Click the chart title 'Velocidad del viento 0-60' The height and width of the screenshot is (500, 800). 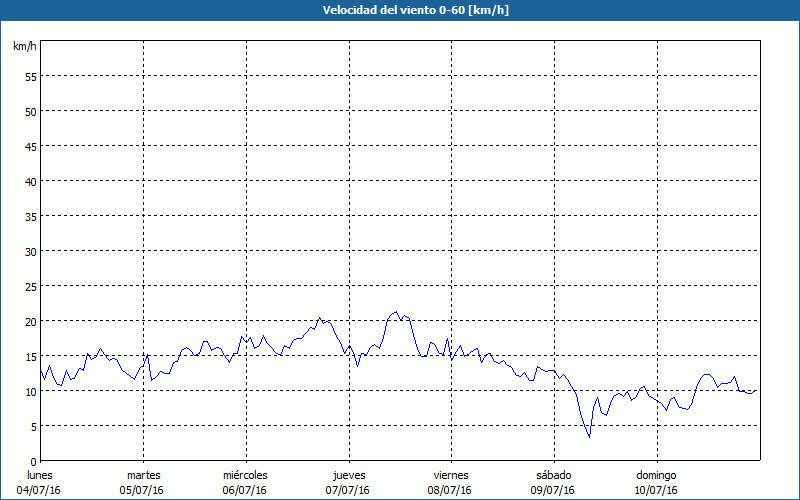coord(400,10)
